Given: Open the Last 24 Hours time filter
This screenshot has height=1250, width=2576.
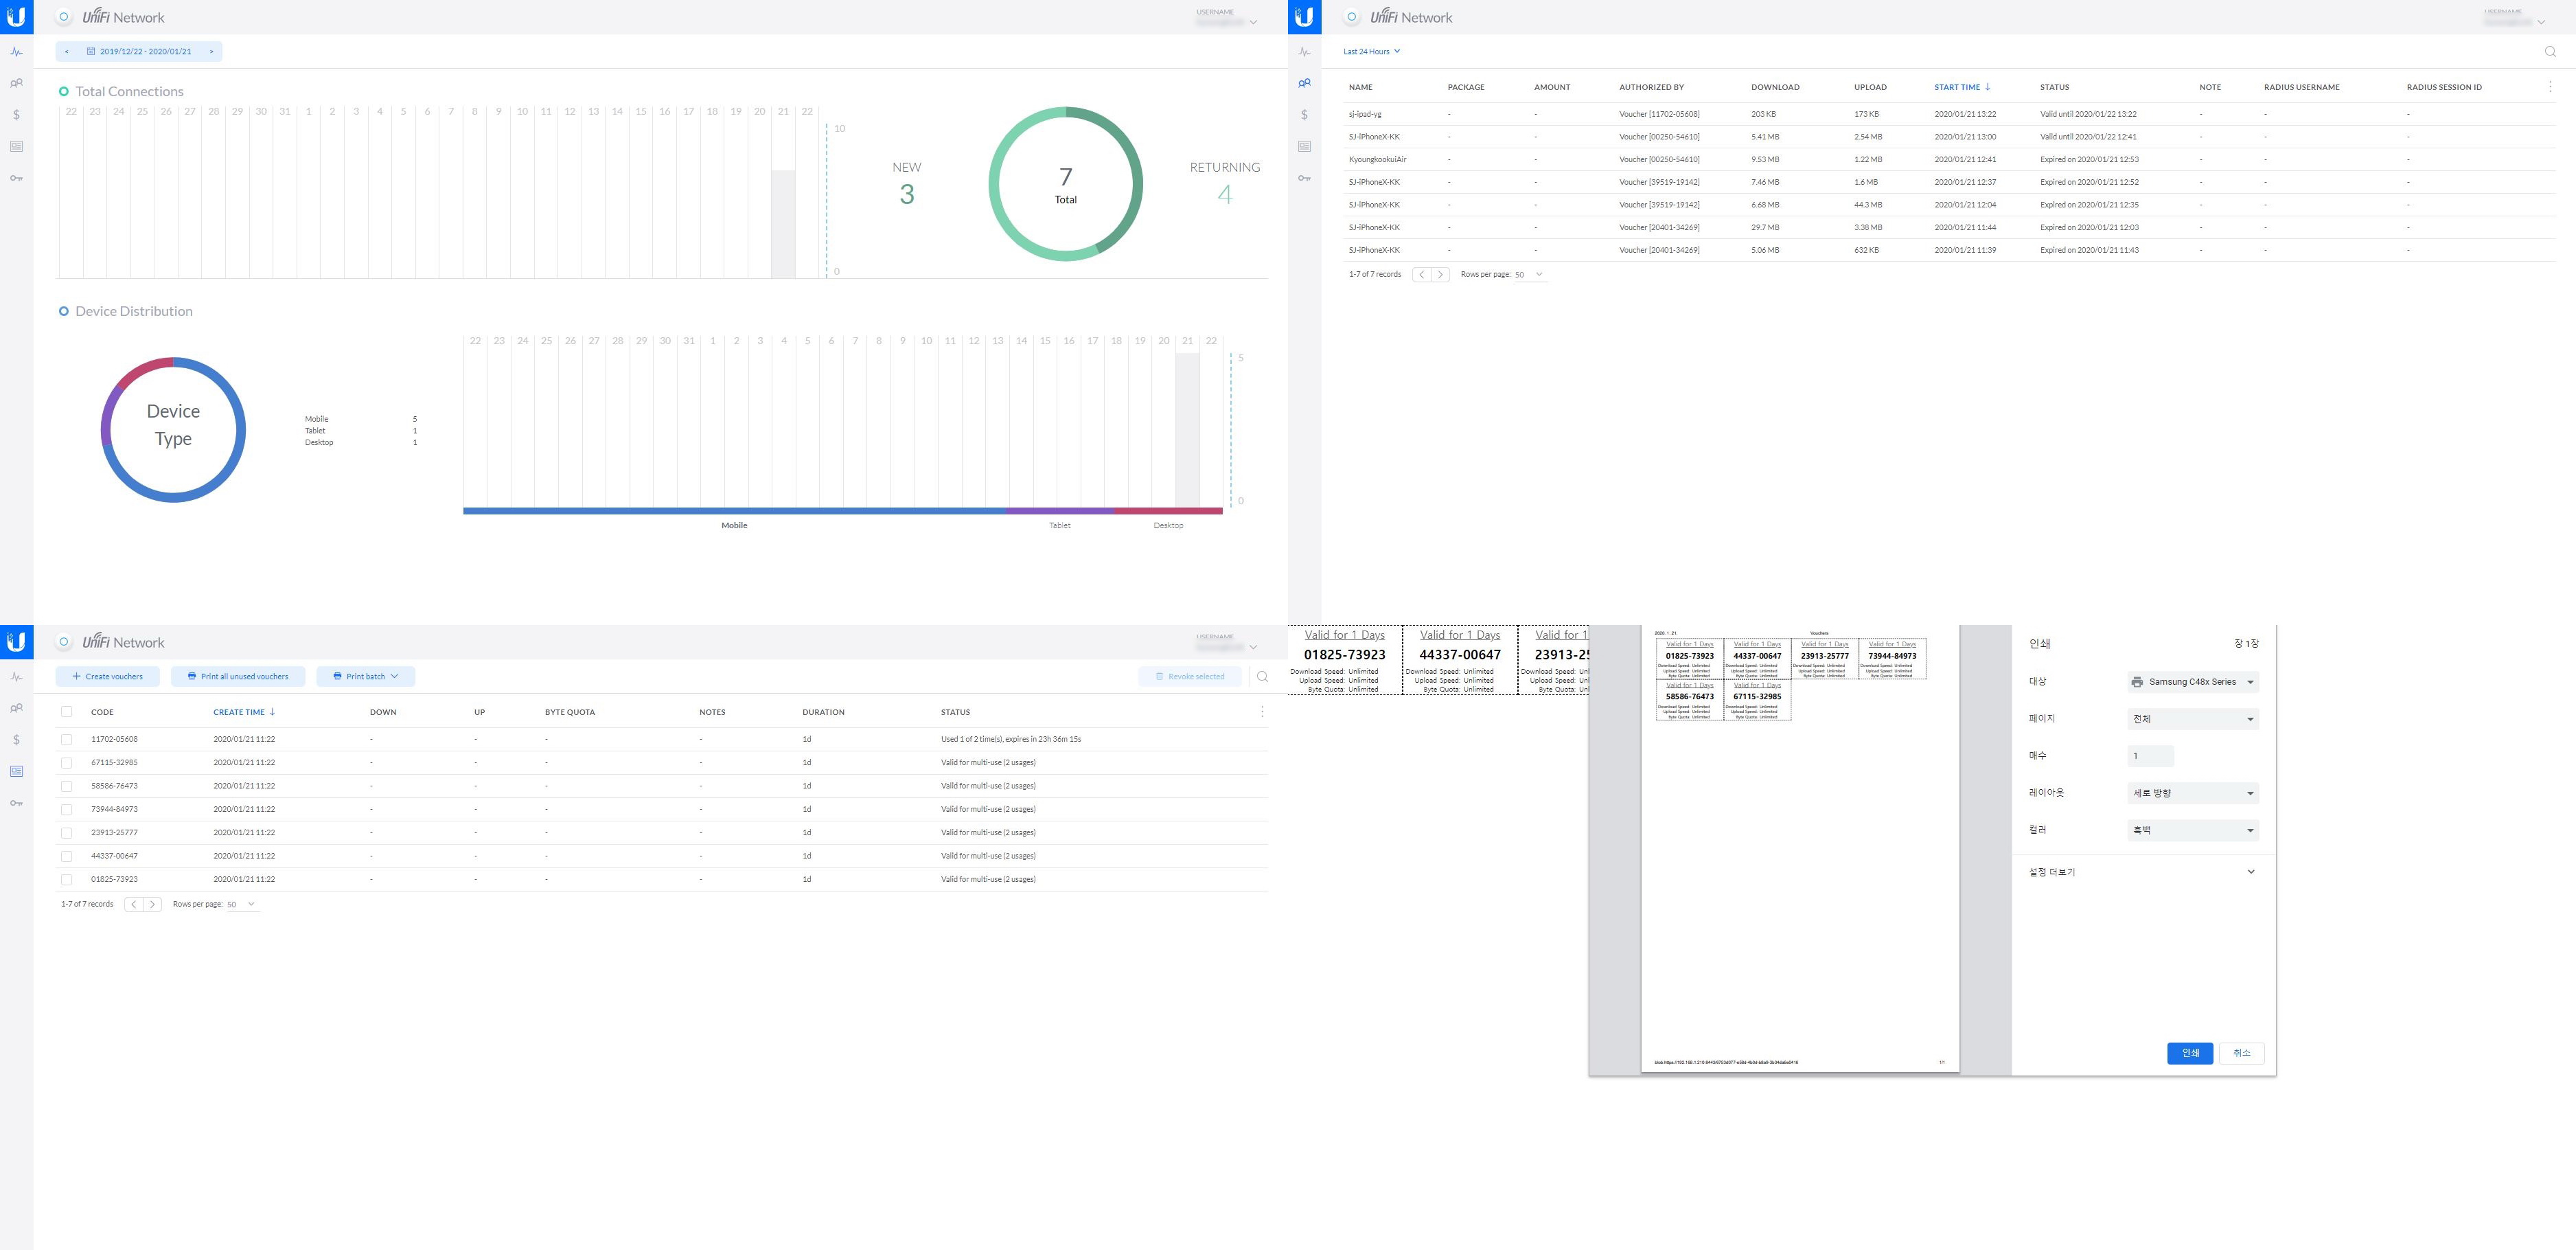Looking at the screenshot, I should click(x=1371, y=51).
